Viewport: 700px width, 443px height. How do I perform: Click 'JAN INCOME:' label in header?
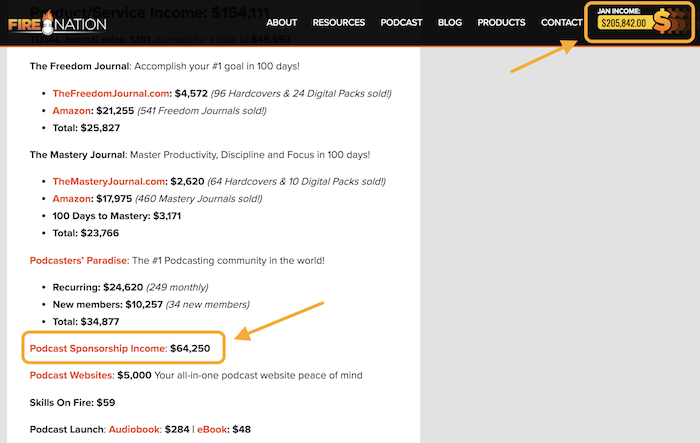(x=619, y=11)
